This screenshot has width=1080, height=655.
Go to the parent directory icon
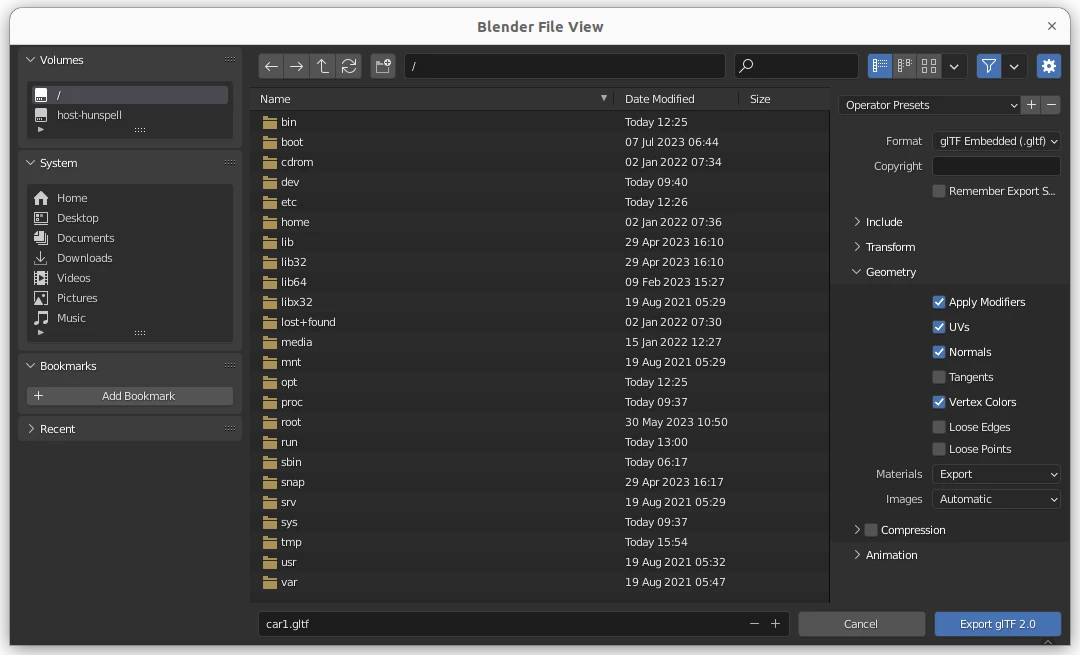[x=322, y=66]
